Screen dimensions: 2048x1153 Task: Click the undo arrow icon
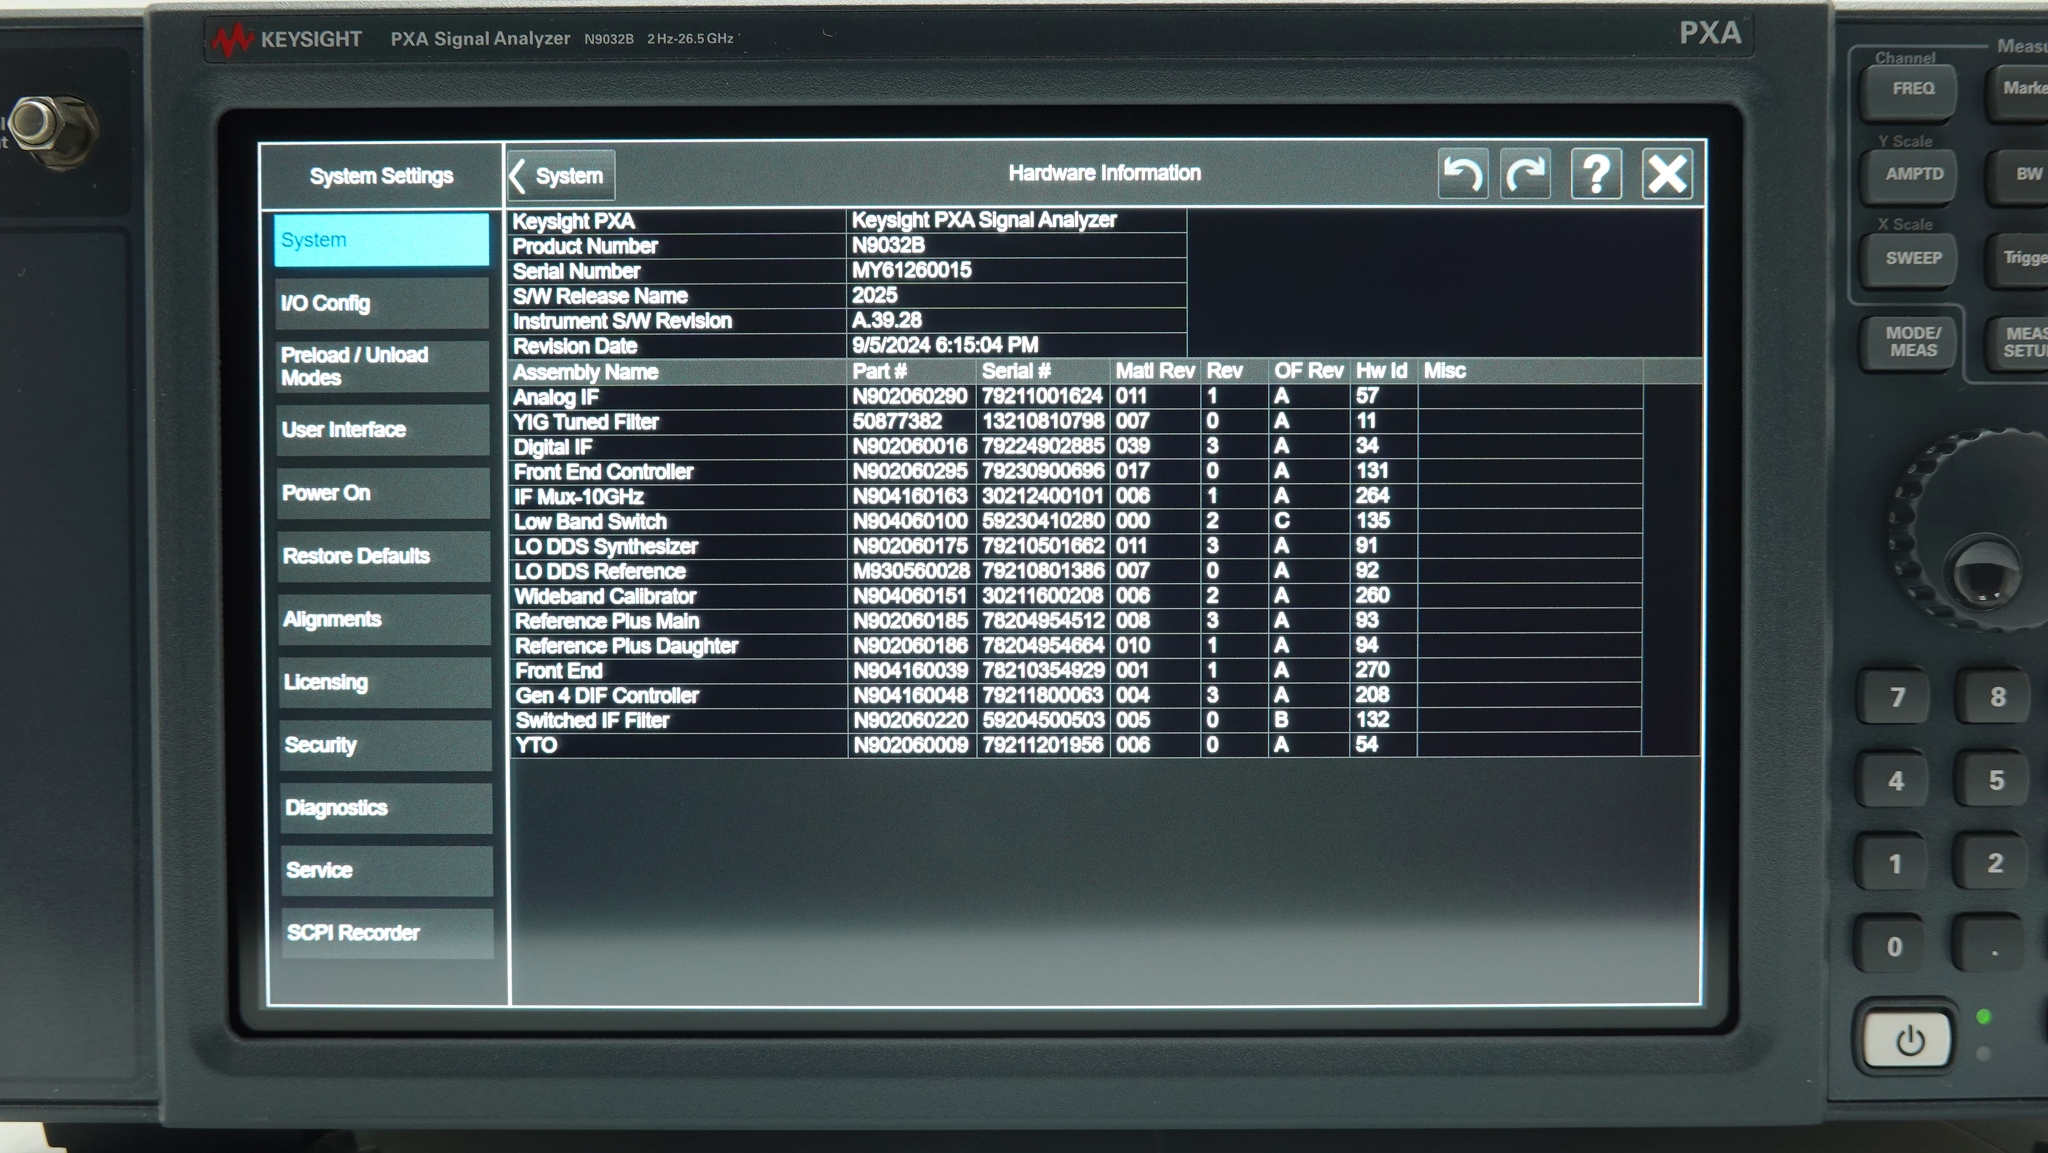(1463, 174)
